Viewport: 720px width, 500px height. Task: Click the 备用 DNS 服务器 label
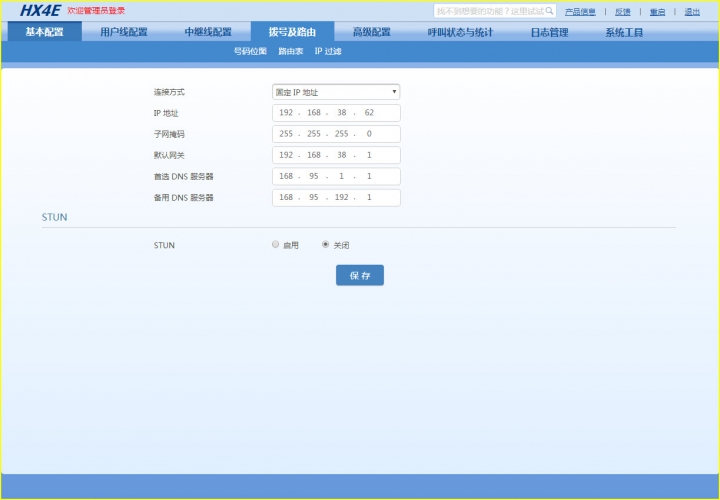pos(184,198)
